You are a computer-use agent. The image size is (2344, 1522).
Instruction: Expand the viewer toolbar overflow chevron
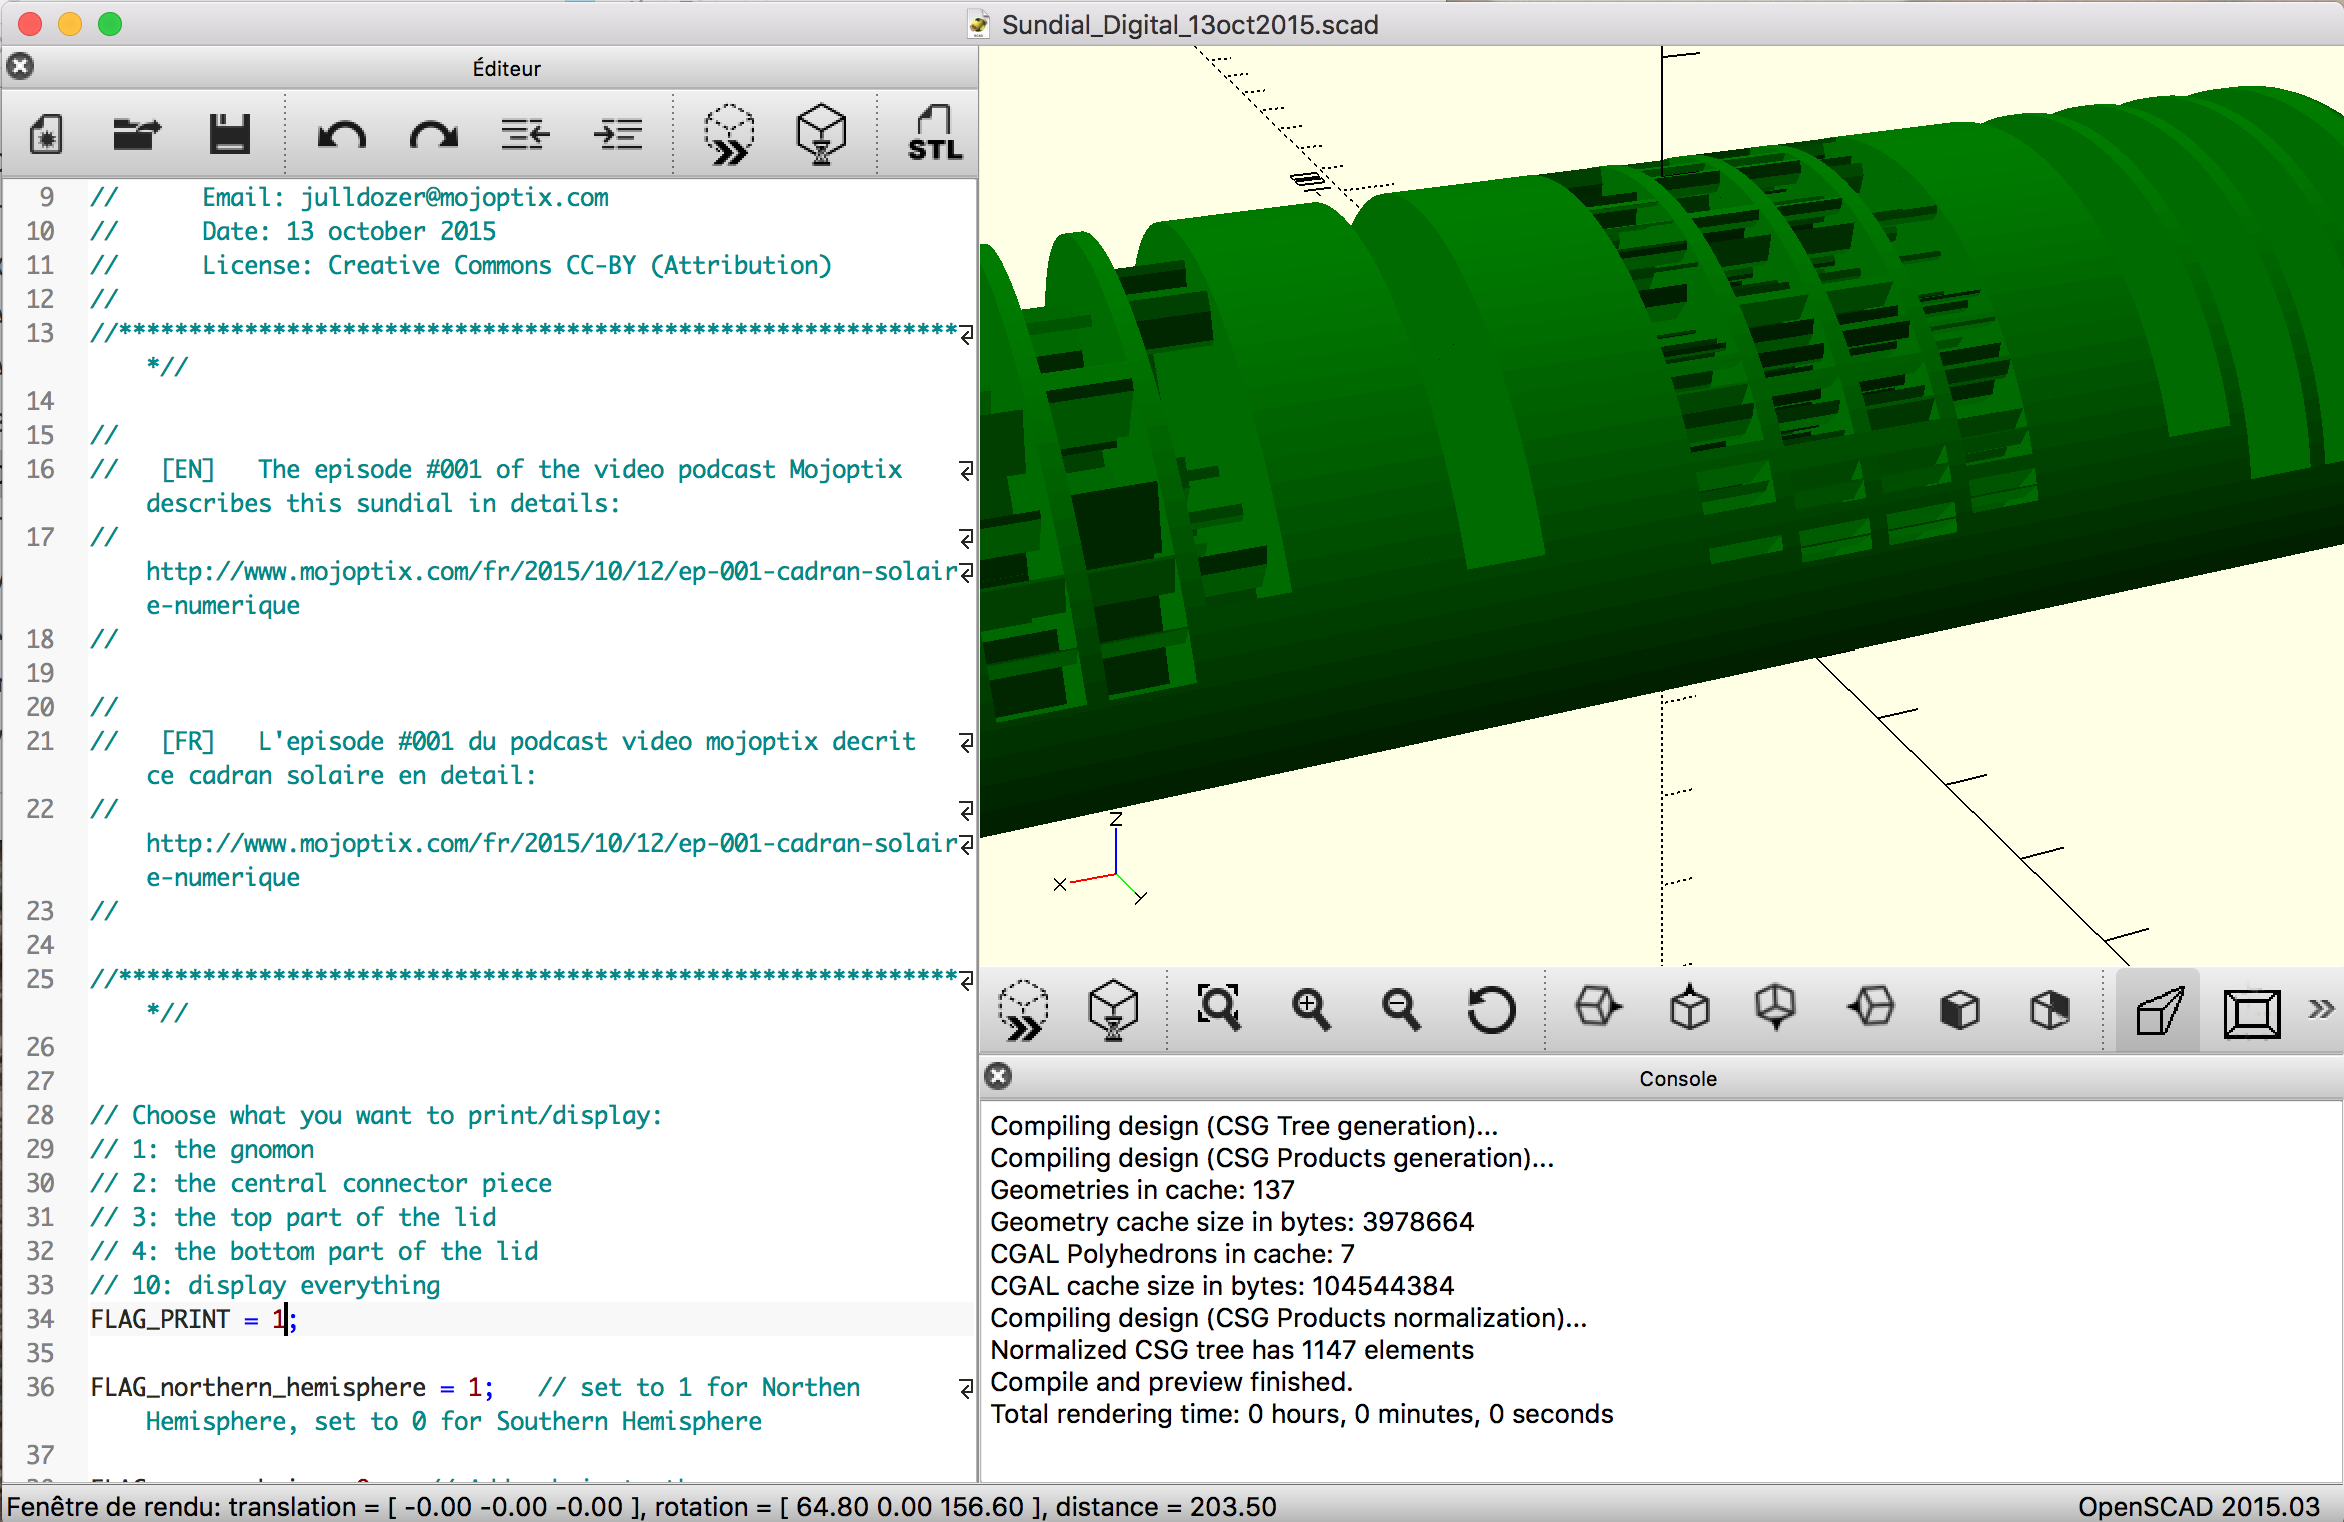2321,1008
